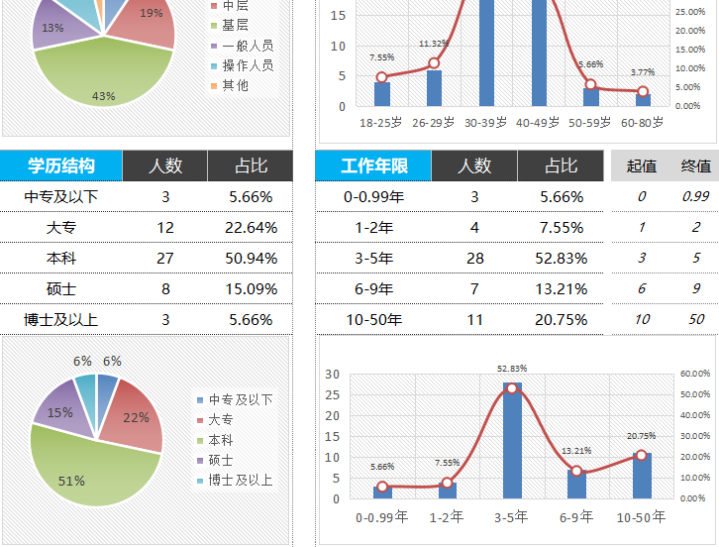The image size is (719, 547).
Task: Select the 硕士 table cell
Action: click(61, 289)
